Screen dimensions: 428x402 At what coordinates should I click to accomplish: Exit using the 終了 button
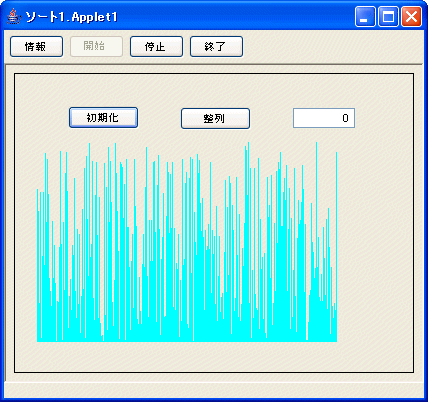(x=216, y=47)
